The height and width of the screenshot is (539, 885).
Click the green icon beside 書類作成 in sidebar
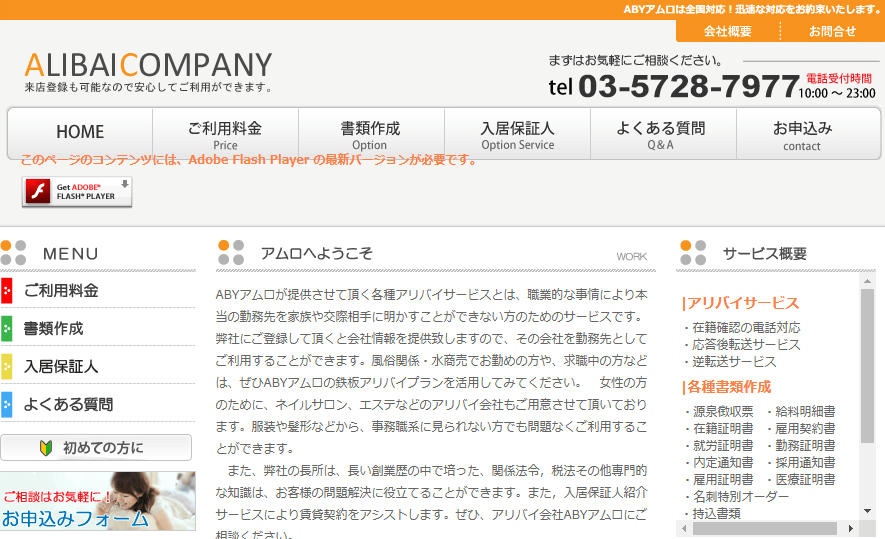pyautogui.click(x=7, y=329)
